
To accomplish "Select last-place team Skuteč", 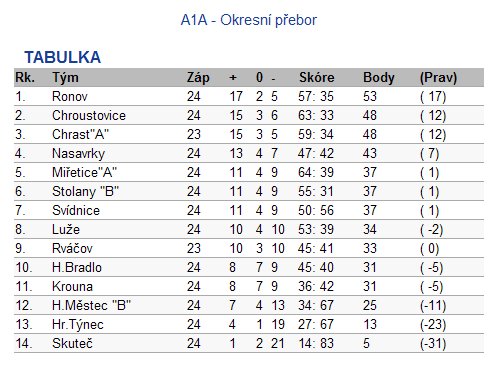I will [72, 344].
